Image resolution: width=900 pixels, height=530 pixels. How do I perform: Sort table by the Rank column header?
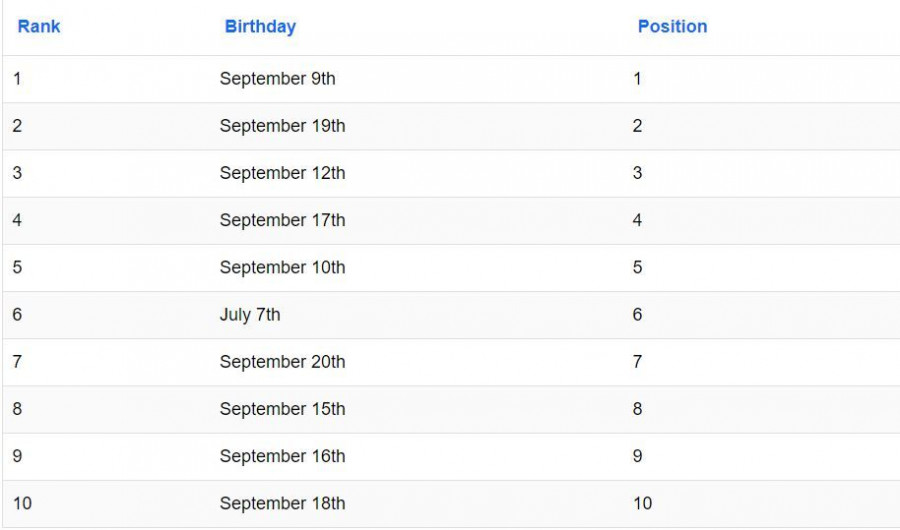39,27
